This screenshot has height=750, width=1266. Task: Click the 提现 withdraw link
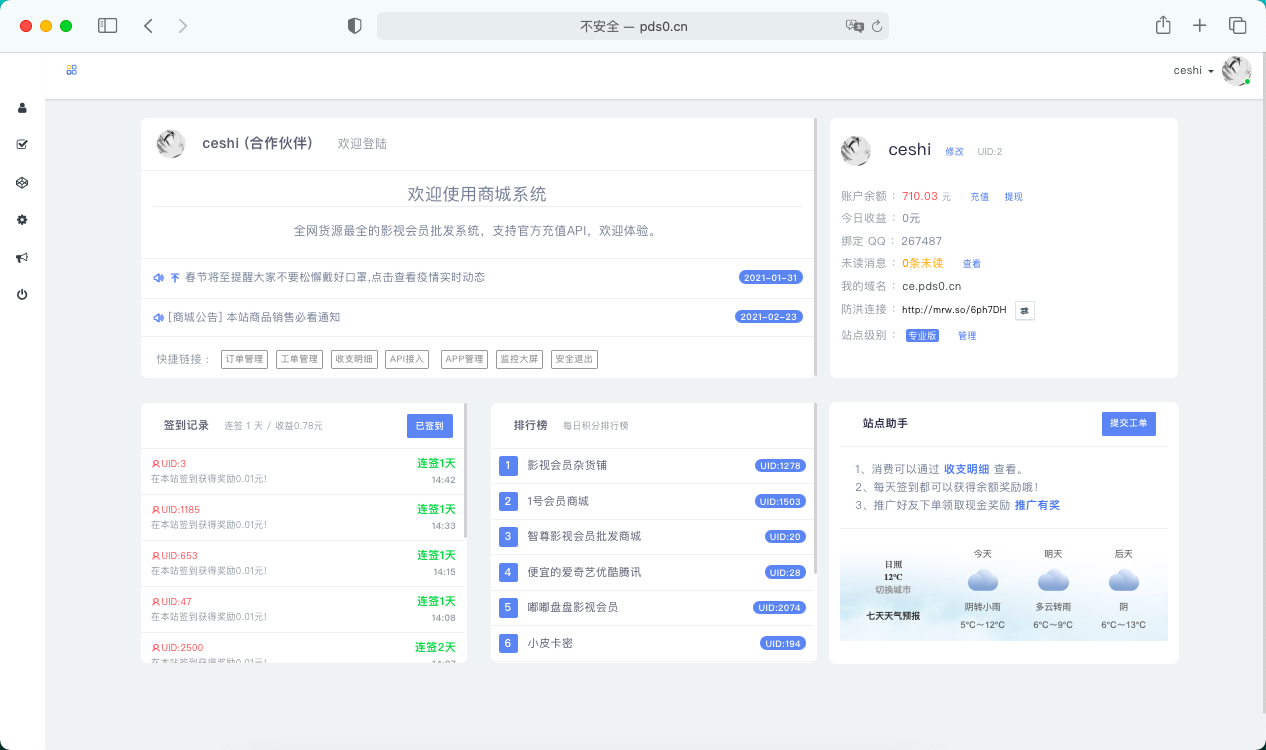click(1013, 197)
